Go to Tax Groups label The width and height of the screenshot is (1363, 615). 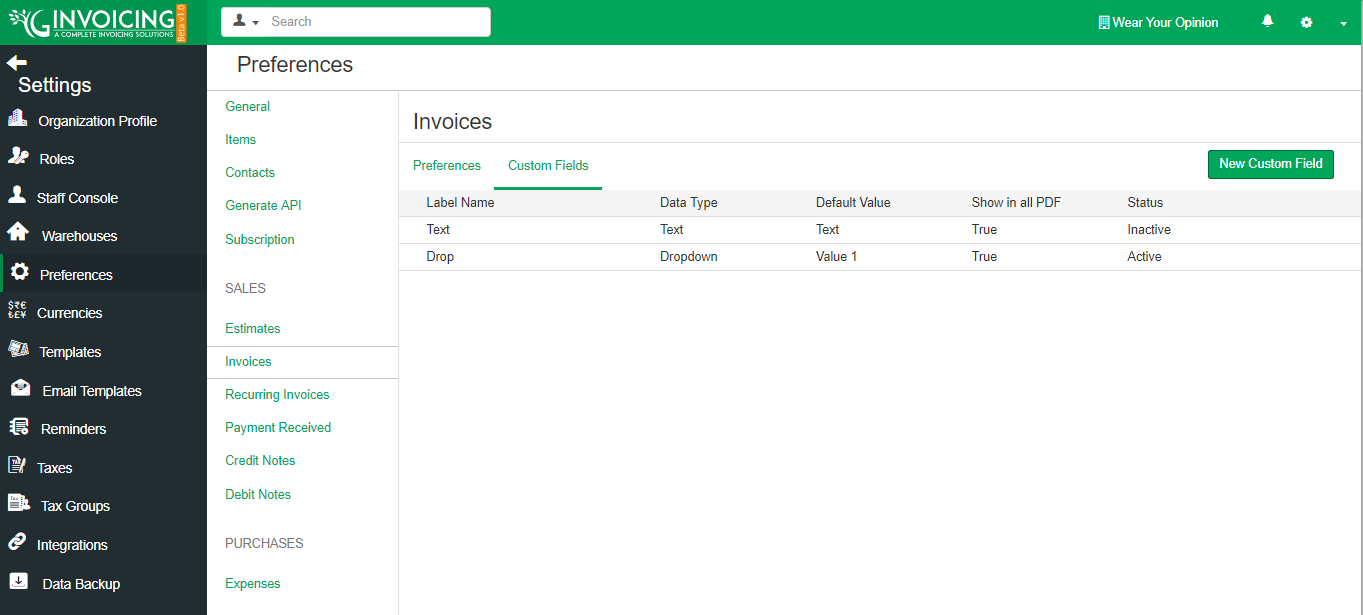point(75,506)
